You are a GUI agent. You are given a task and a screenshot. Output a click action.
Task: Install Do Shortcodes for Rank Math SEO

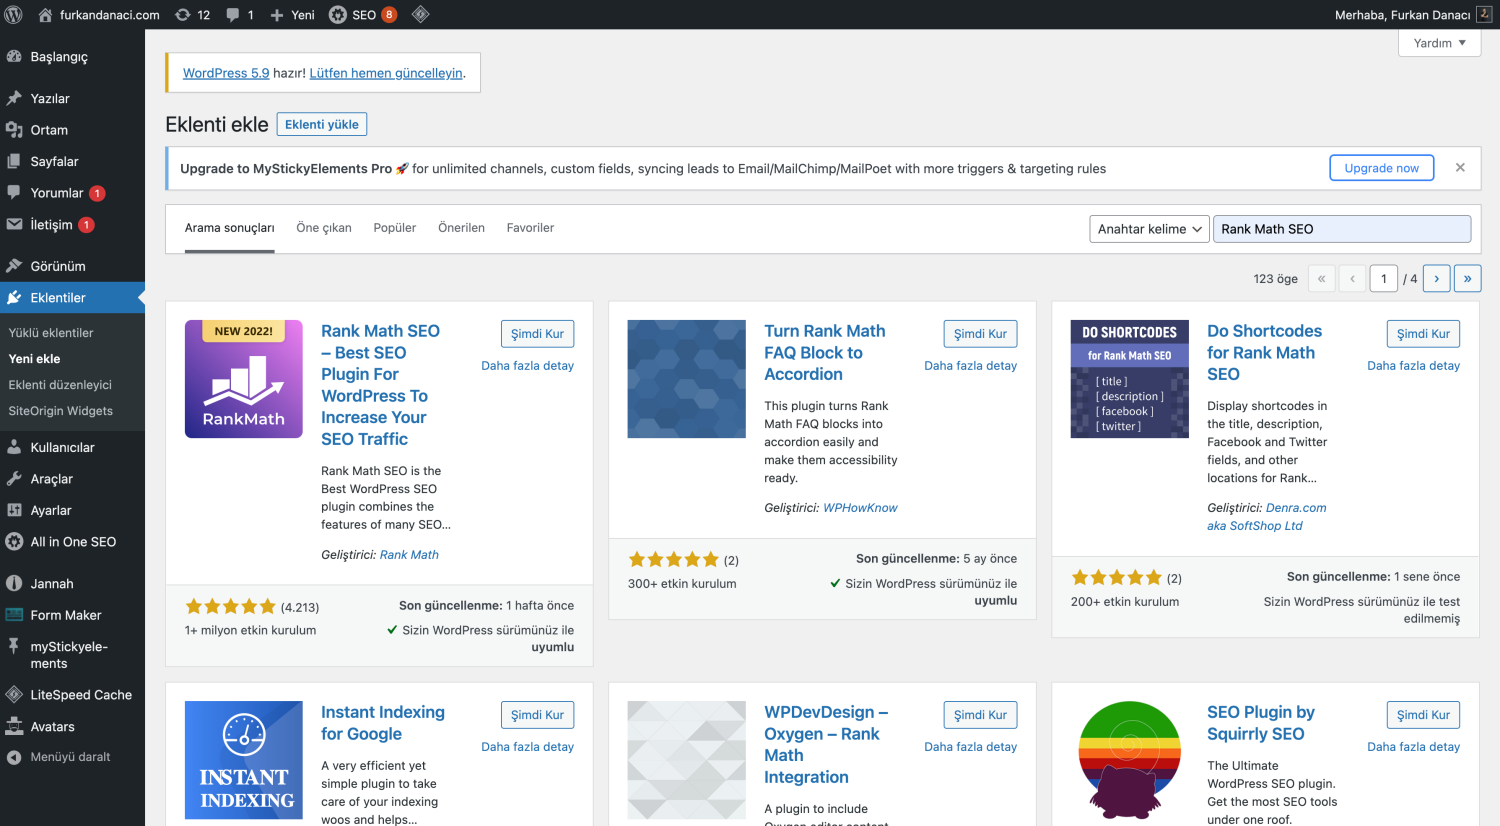click(1423, 334)
